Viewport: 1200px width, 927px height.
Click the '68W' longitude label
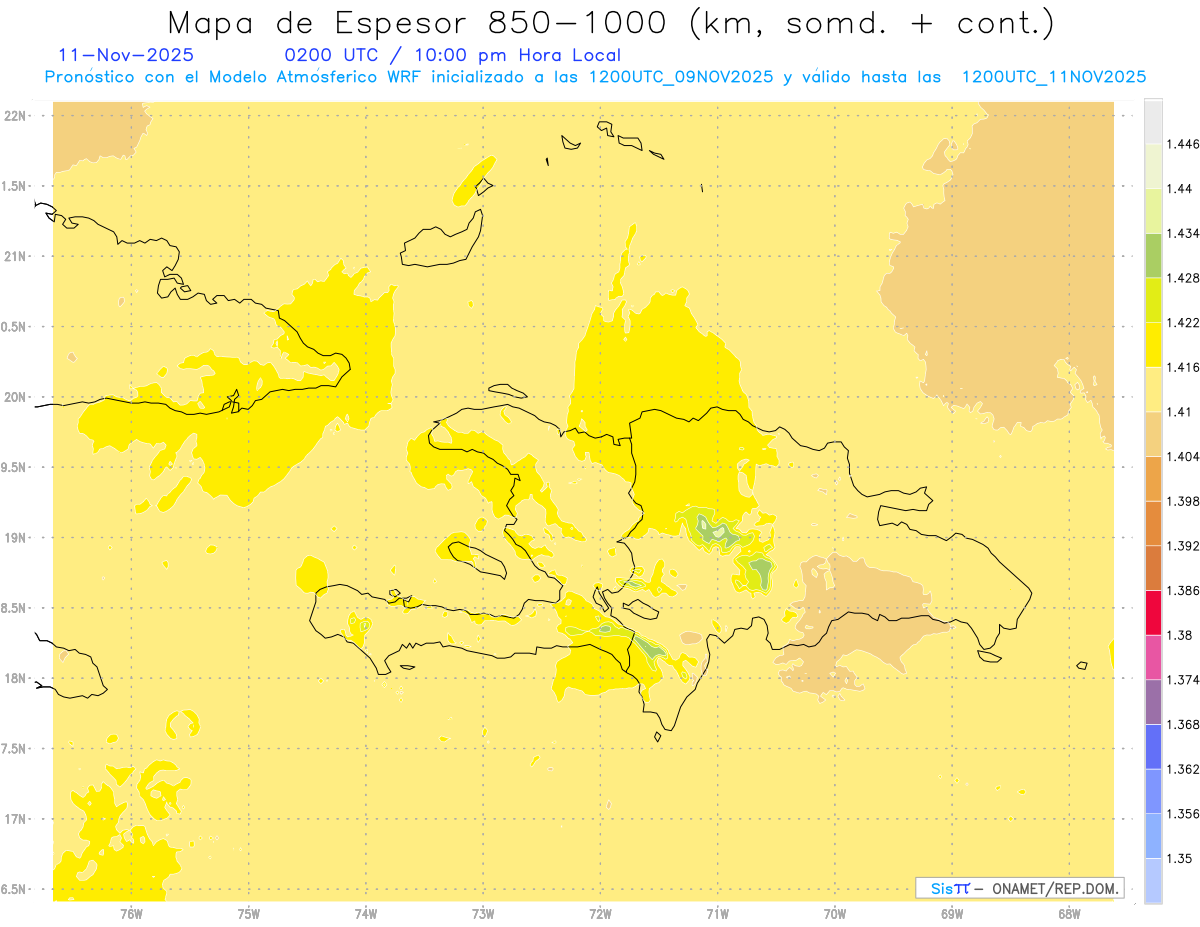click(x=1069, y=913)
